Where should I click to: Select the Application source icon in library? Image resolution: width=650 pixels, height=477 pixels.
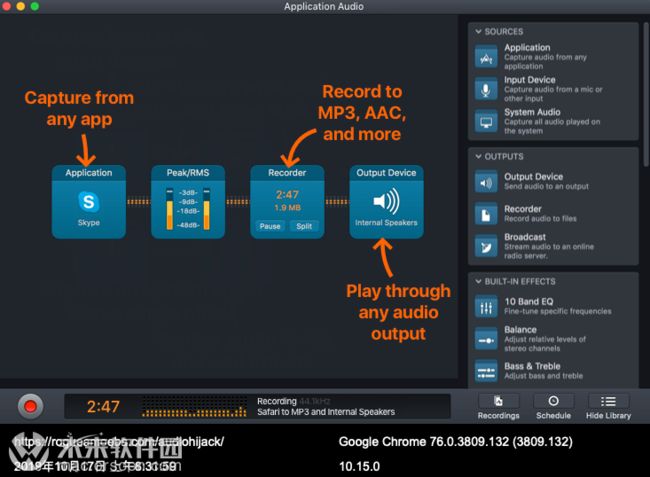pos(486,57)
